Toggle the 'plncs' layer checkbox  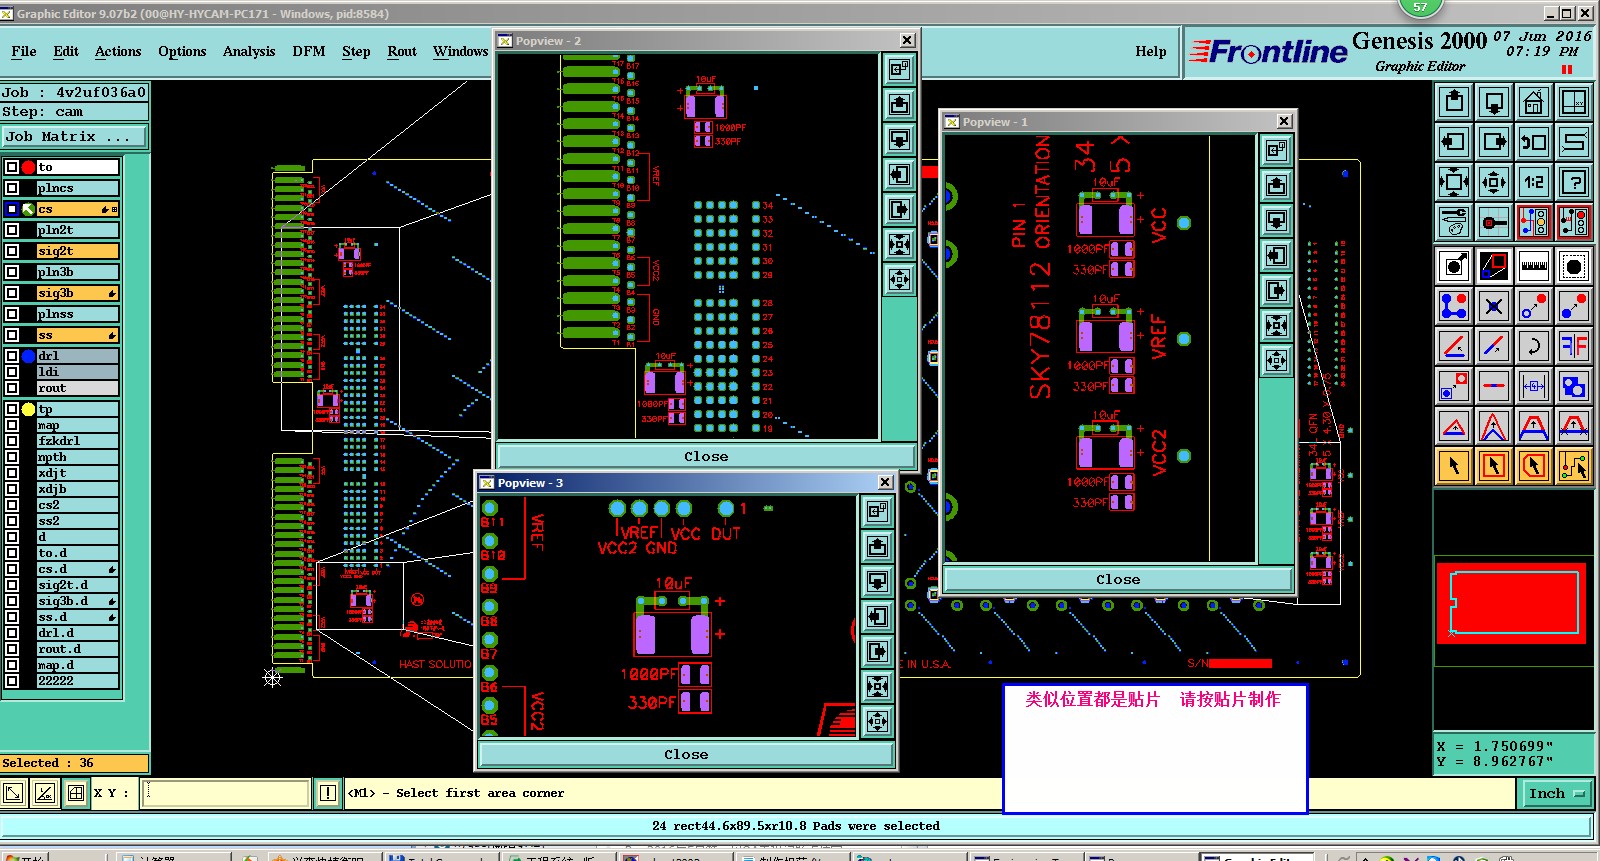click(12, 188)
